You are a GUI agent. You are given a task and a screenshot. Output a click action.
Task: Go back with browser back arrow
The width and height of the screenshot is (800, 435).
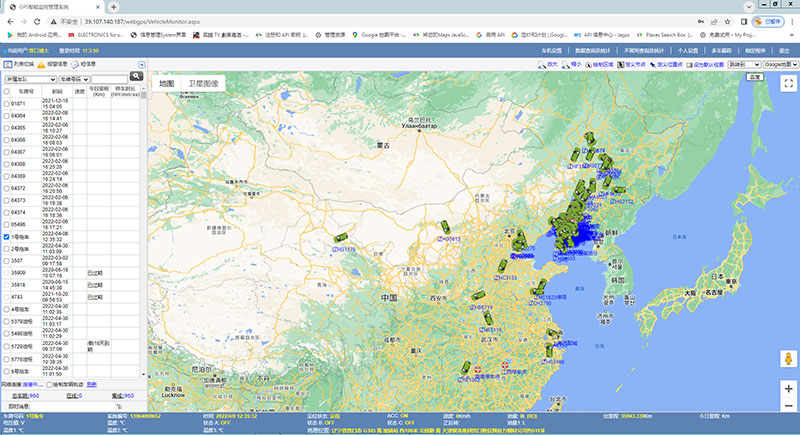pyautogui.click(x=10, y=21)
